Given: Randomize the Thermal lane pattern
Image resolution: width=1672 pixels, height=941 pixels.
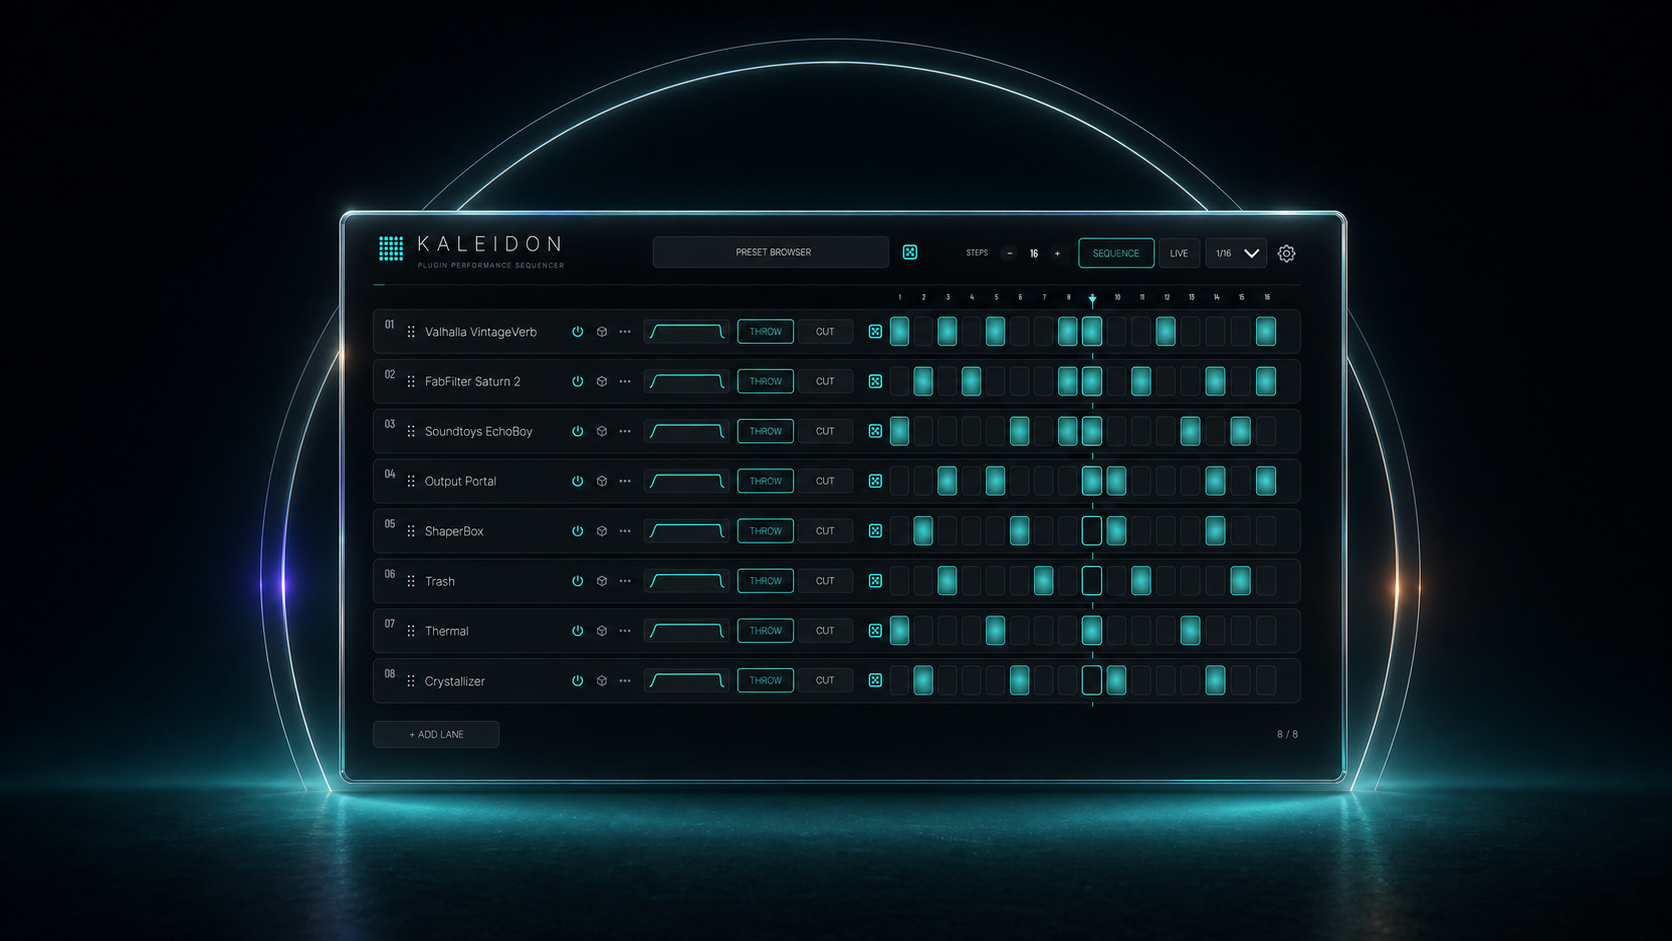Looking at the screenshot, I should pyautogui.click(x=875, y=631).
